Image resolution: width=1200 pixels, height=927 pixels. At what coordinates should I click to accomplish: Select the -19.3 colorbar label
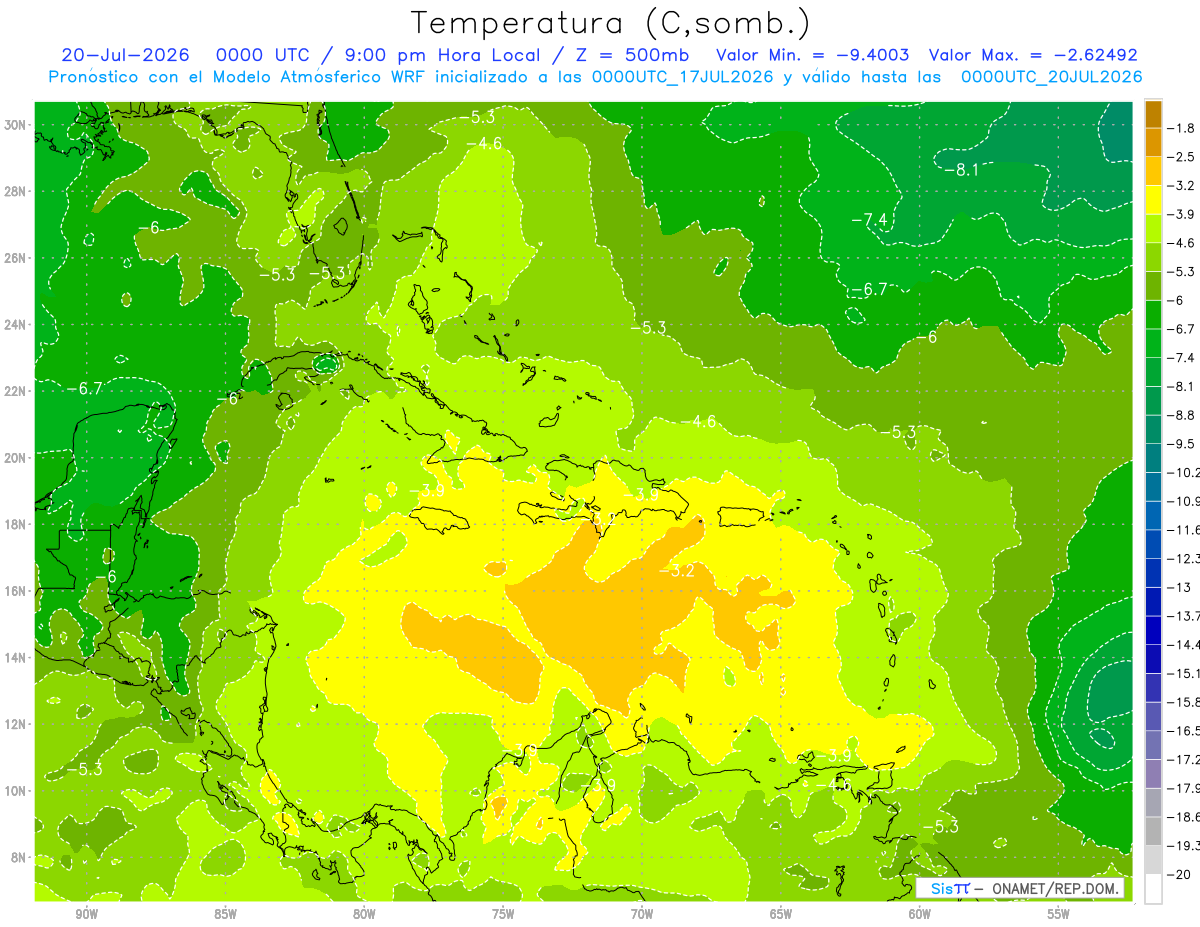1184,846
